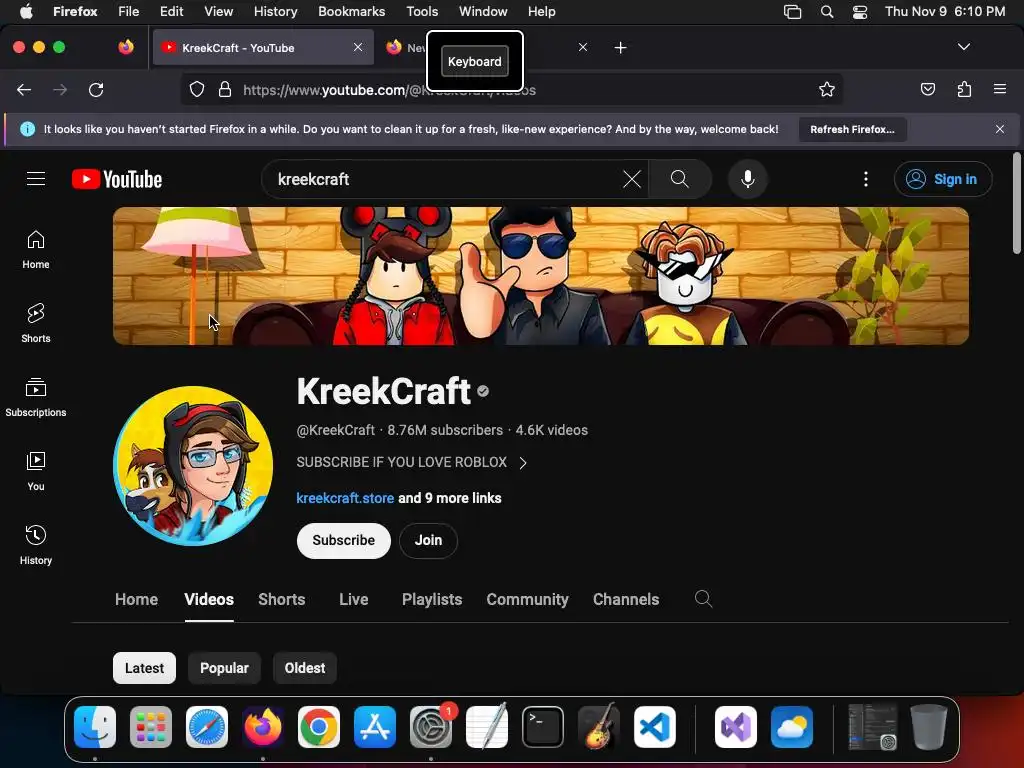Click the YouTube logo
This screenshot has height=768, width=1024.
[x=117, y=179]
